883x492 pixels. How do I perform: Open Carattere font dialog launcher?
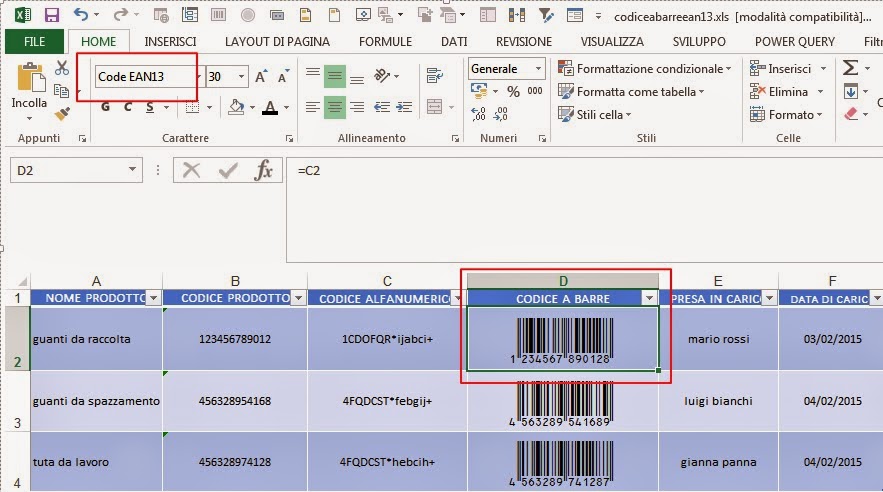pyautogui.click(x=289, y=138)
